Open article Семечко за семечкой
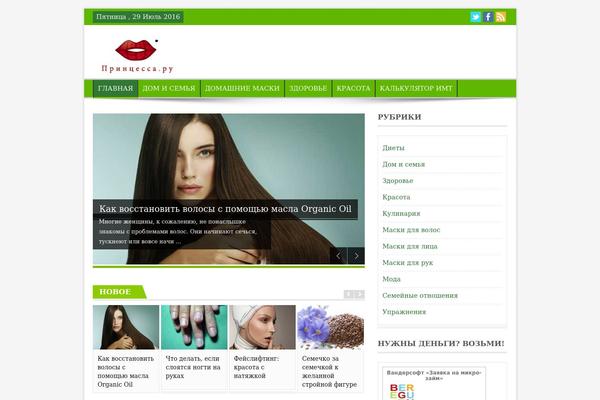 [329, 371]
